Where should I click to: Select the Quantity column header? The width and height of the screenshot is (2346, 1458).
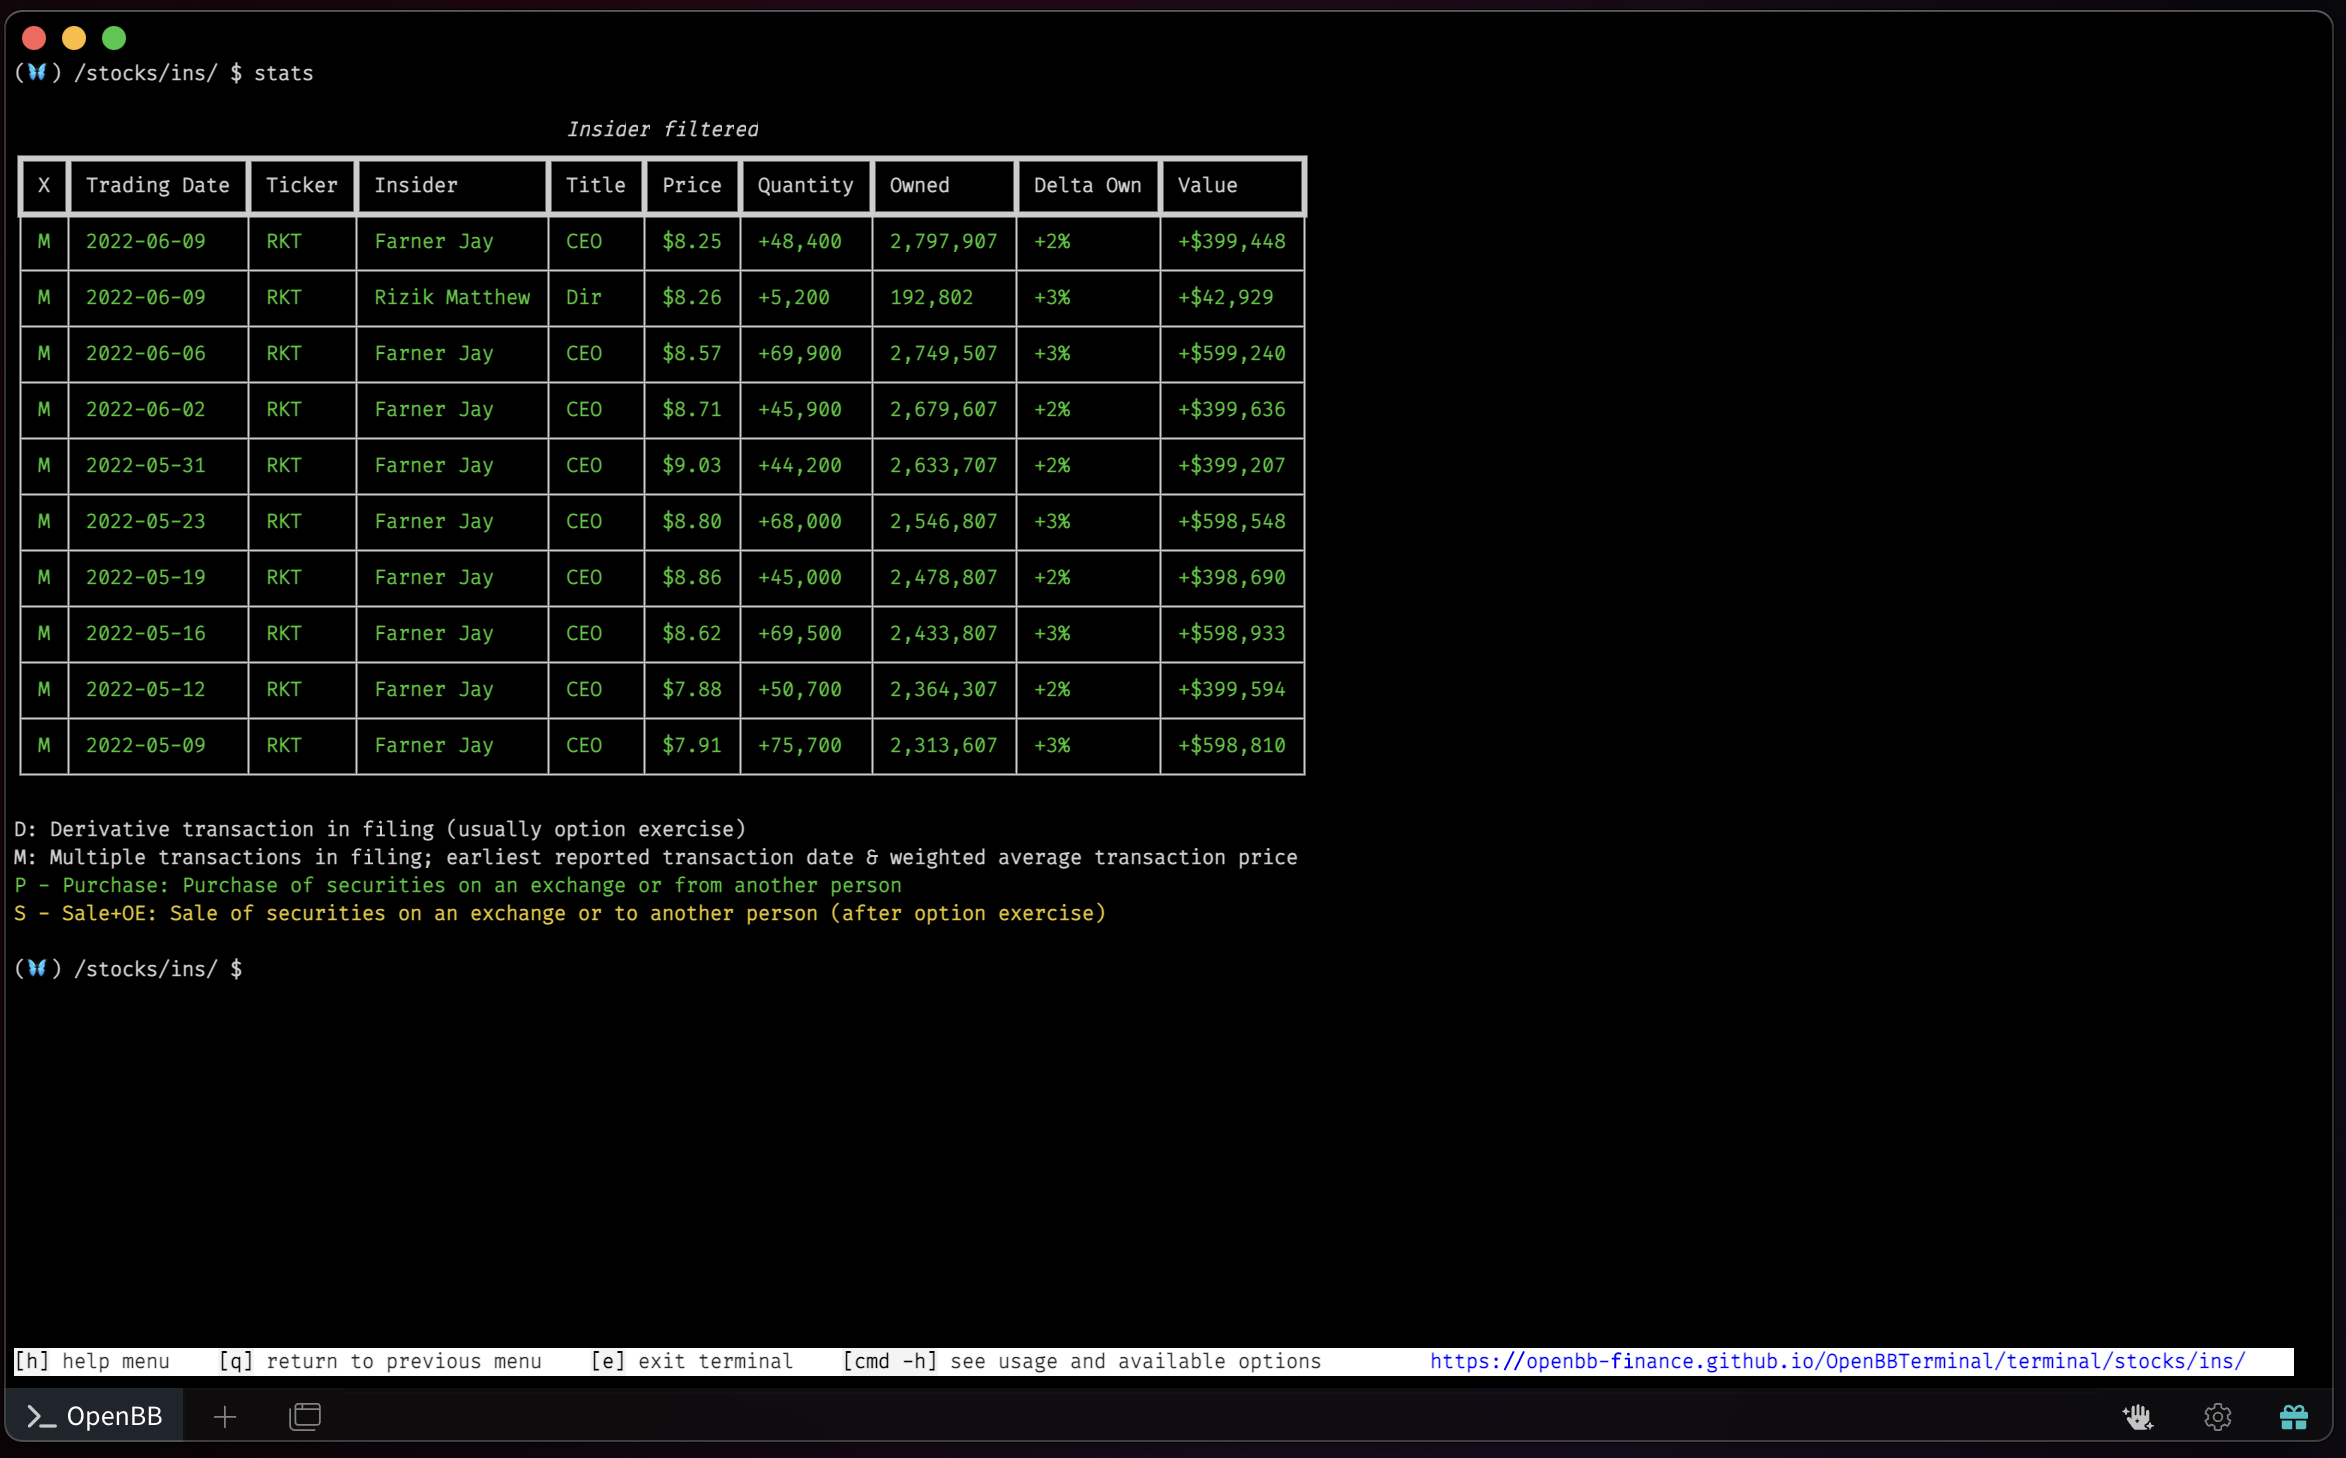coord(805,185)
